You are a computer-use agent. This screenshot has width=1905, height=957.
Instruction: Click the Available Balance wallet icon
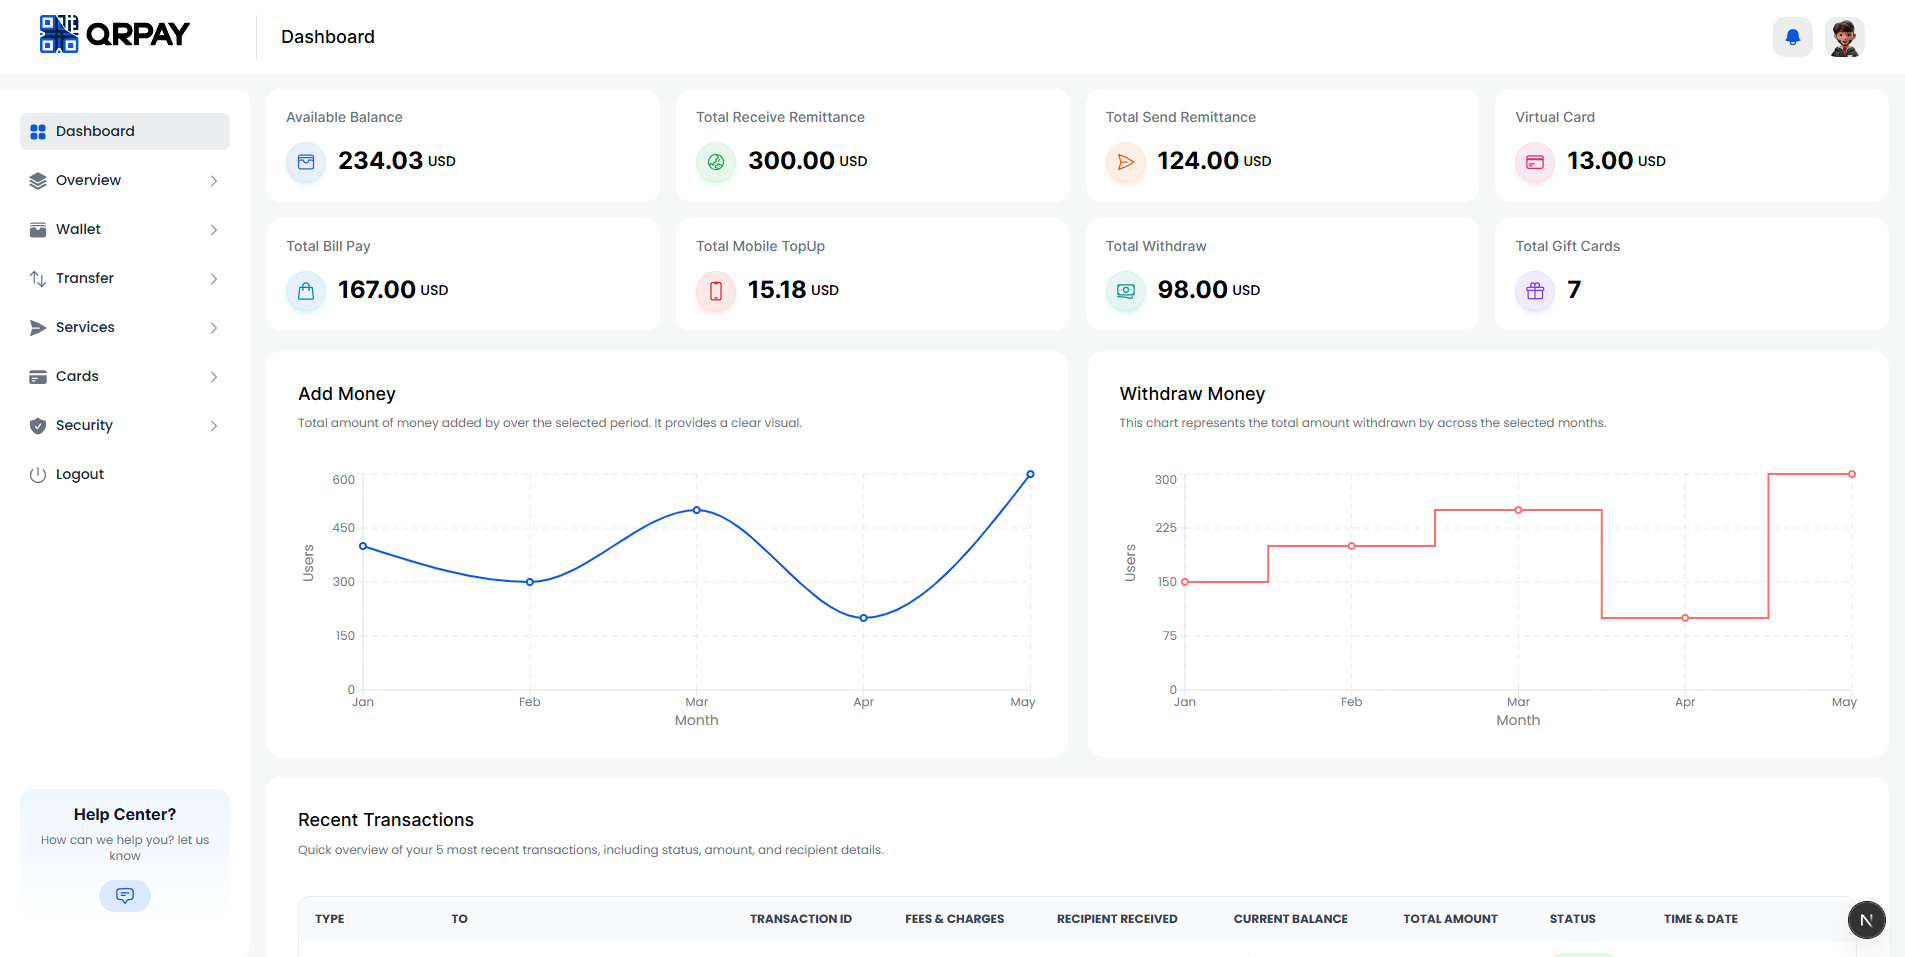(306, 162)
